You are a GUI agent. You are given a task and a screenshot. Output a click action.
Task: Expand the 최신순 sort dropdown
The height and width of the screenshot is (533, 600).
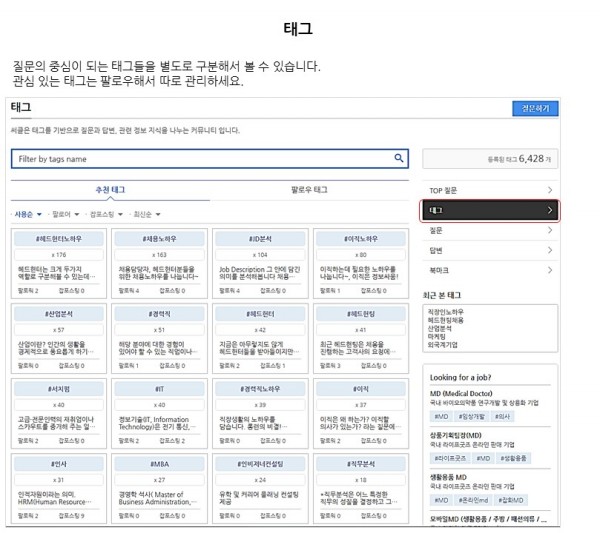pos(145,214)
